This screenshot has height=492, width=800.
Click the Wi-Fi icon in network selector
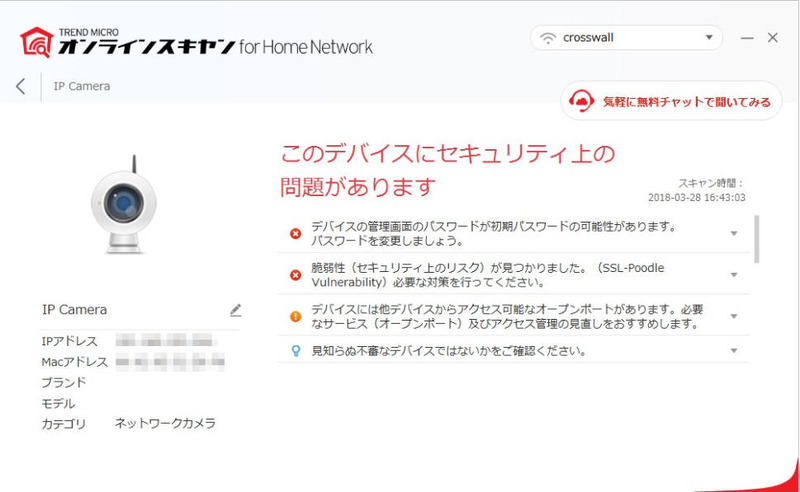coord(547,39)
